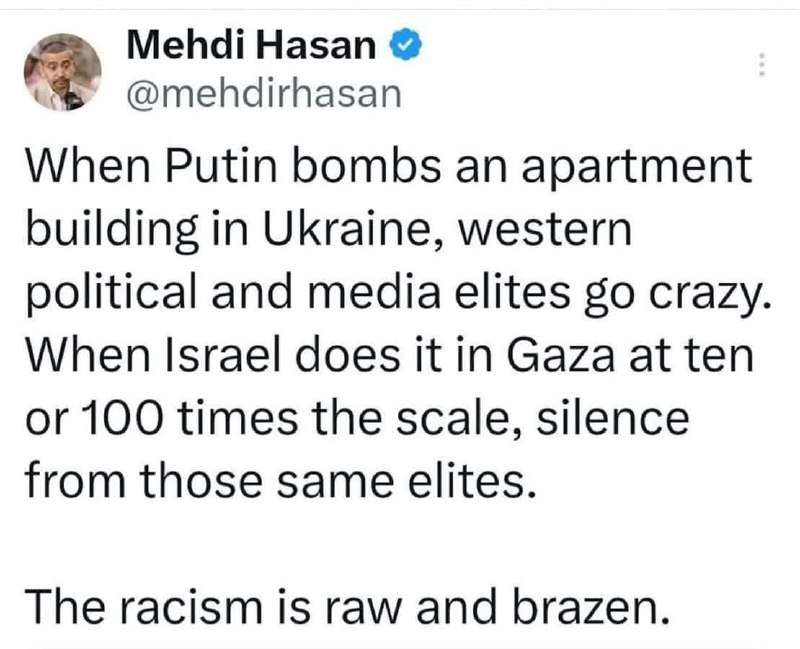
Task: Click the blue verified checkmark badge
Action: [406, 45]
